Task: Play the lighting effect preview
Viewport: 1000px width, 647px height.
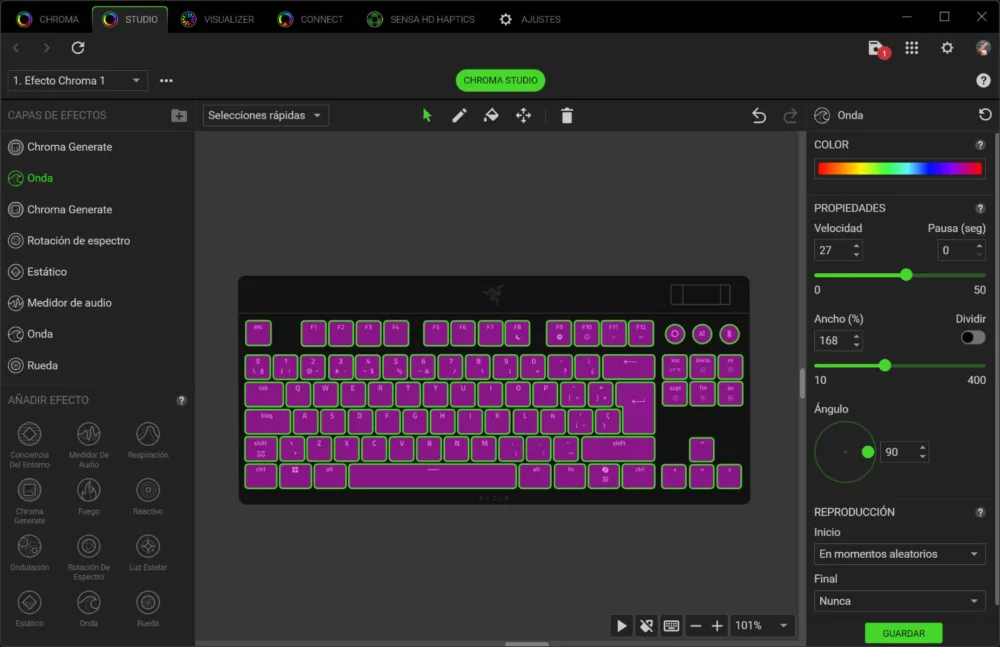Action: (x=621, y=626)
